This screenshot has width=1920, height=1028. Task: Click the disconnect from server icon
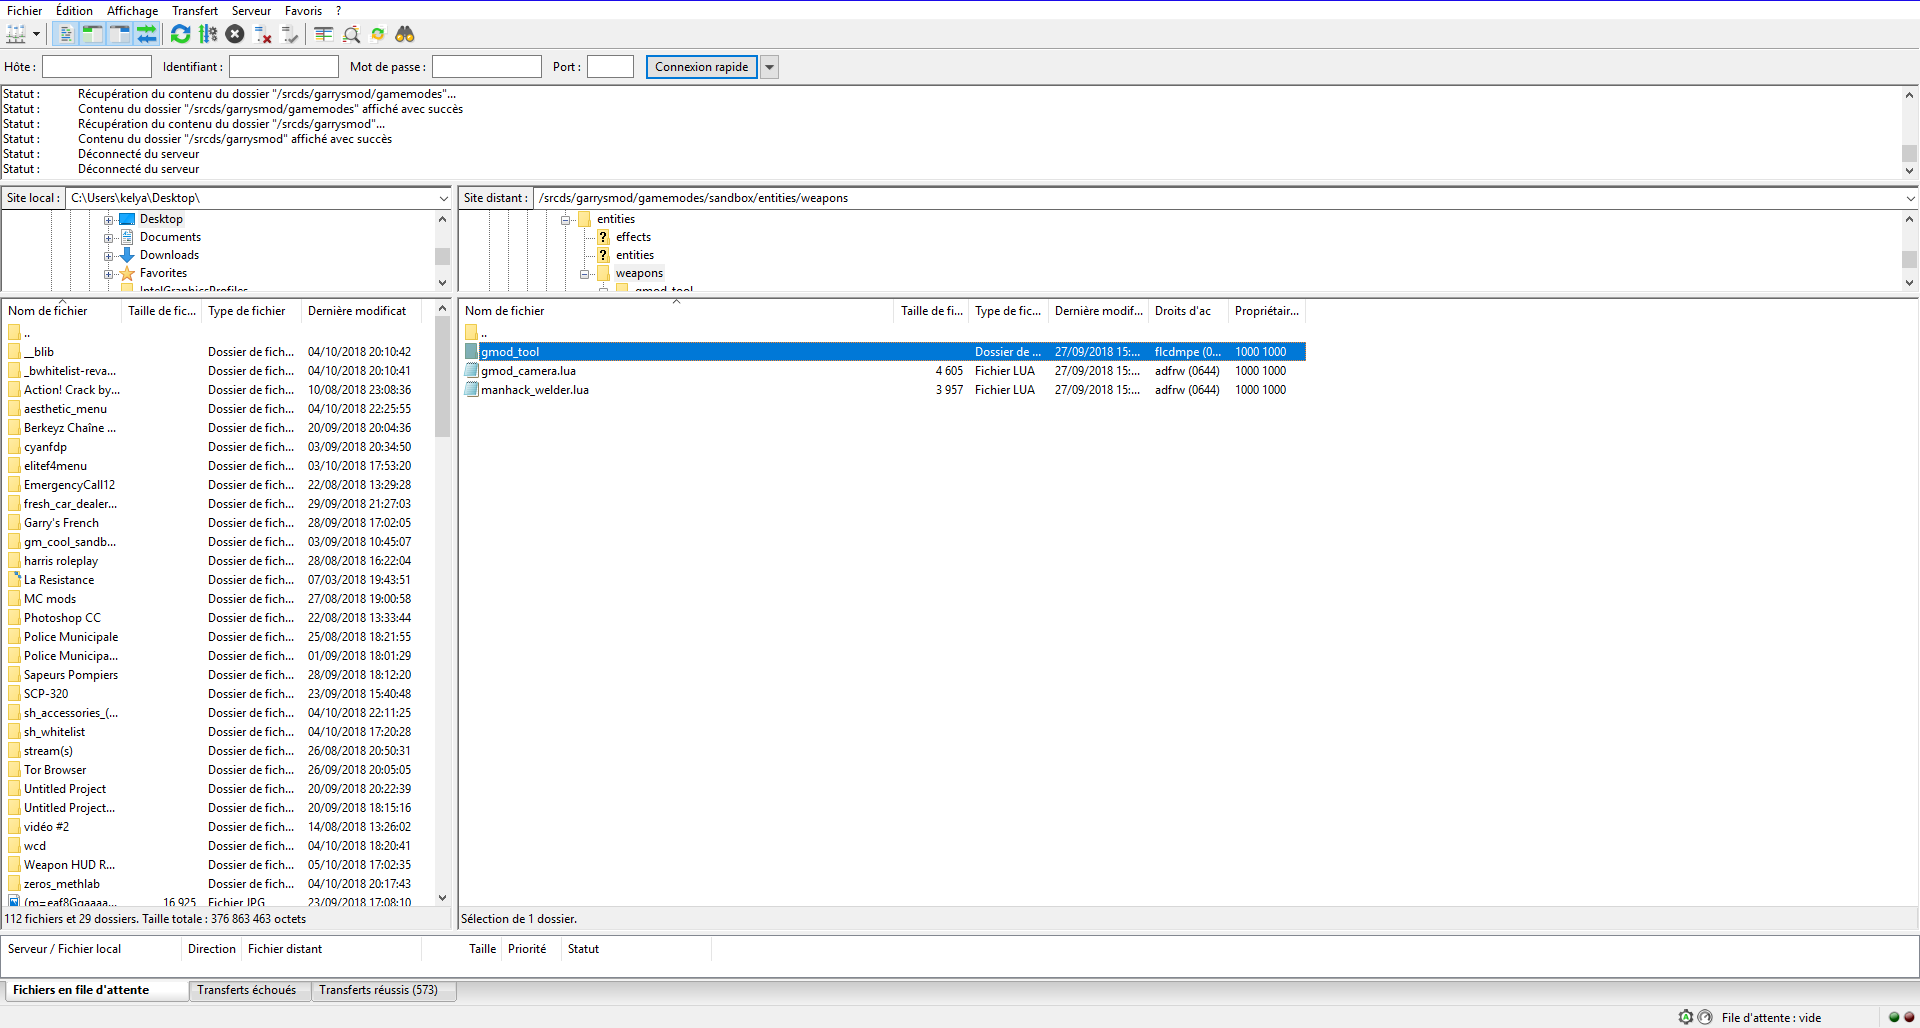point(263,34)
